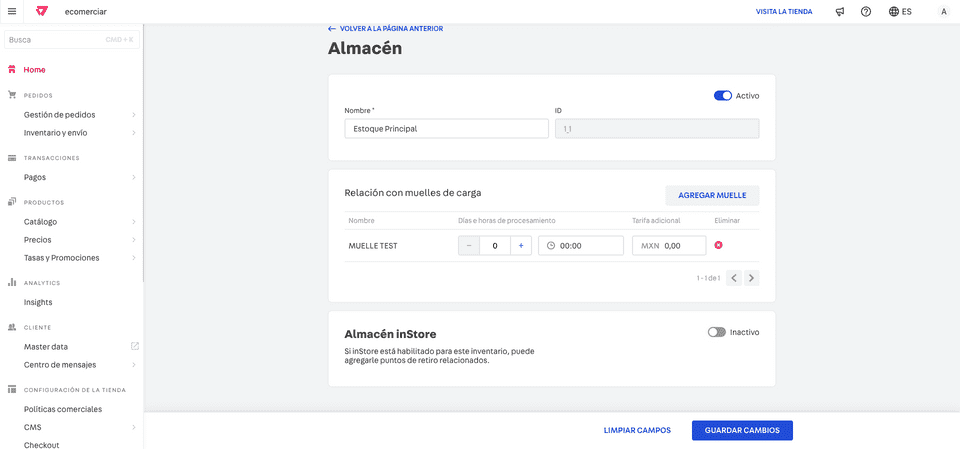This screenshot has width=960, height=449.
Task: Click the globe language icon
Action: tap(893, 12)
